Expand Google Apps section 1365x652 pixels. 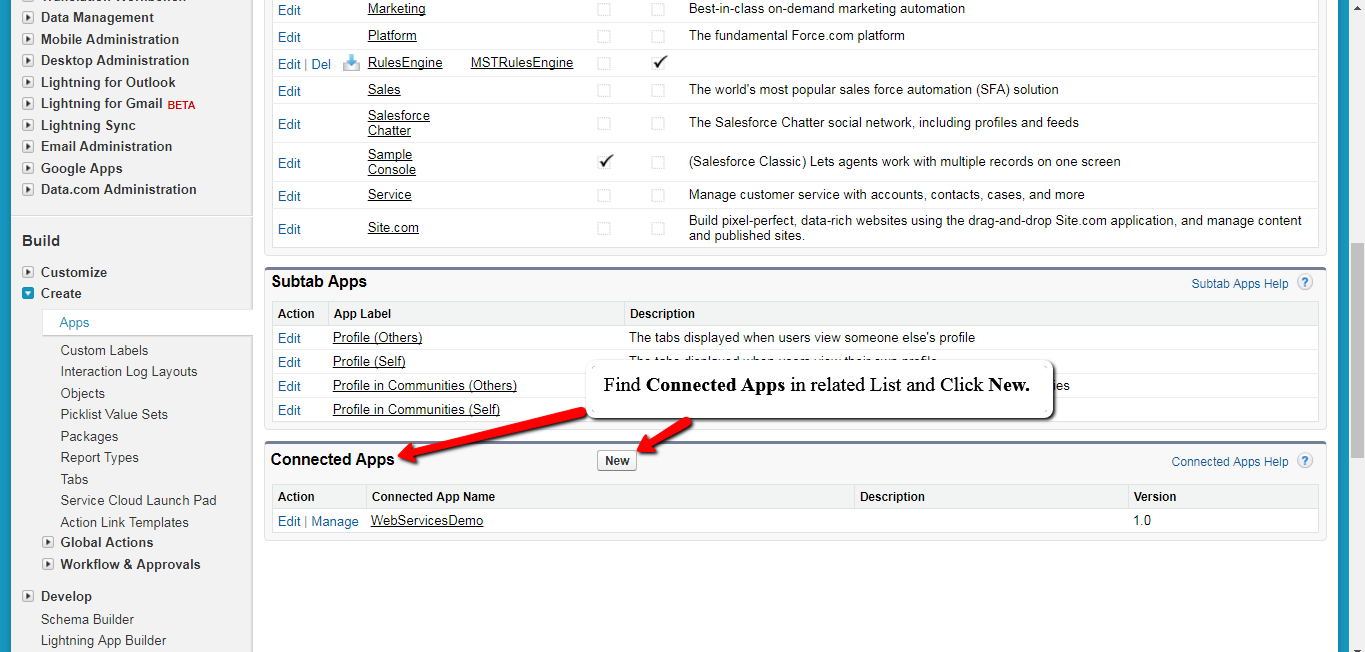click(28, 168)
